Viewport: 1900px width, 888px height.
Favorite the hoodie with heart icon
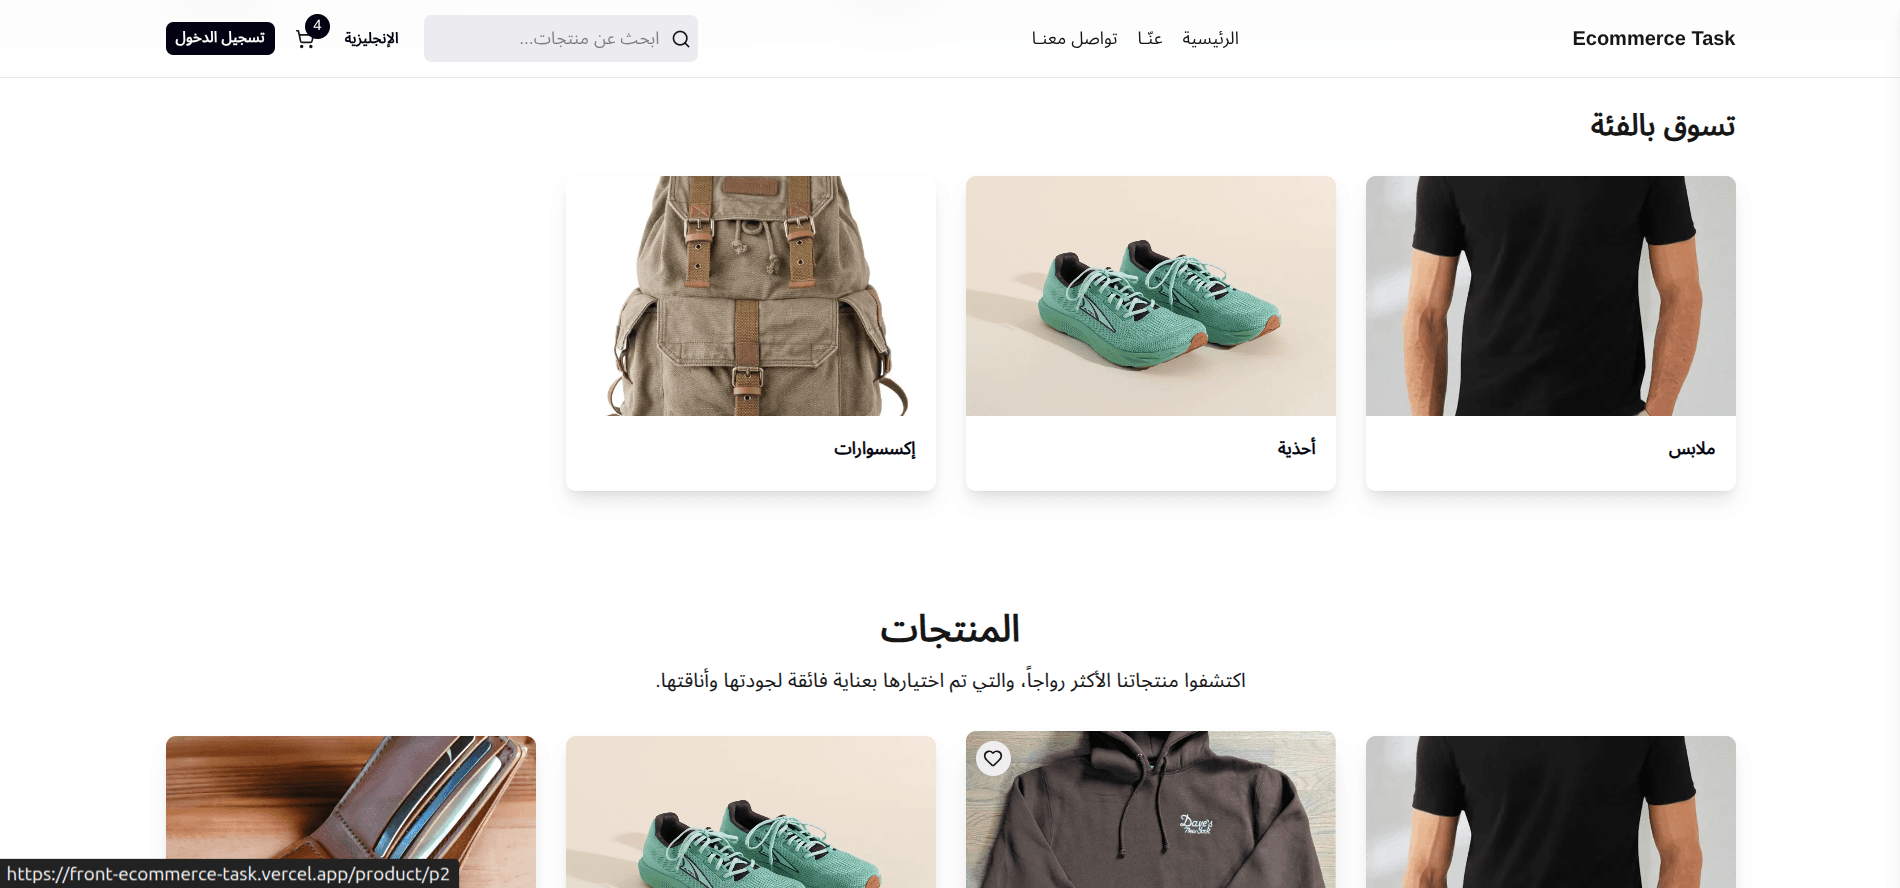point(993,758)
